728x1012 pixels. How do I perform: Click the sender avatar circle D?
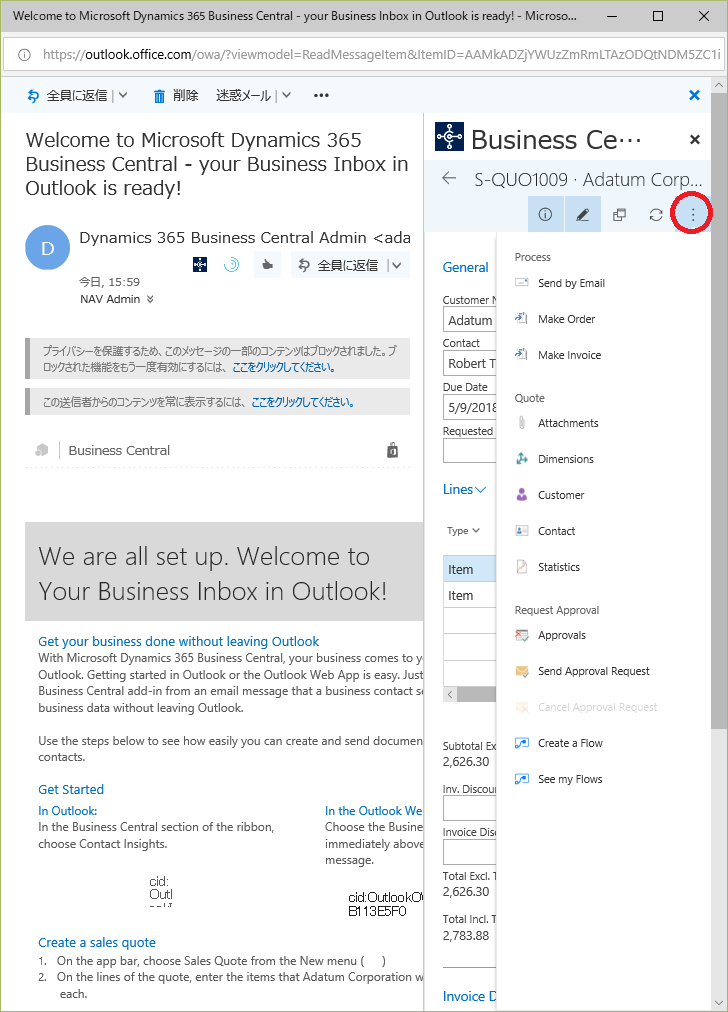(47, 248)
